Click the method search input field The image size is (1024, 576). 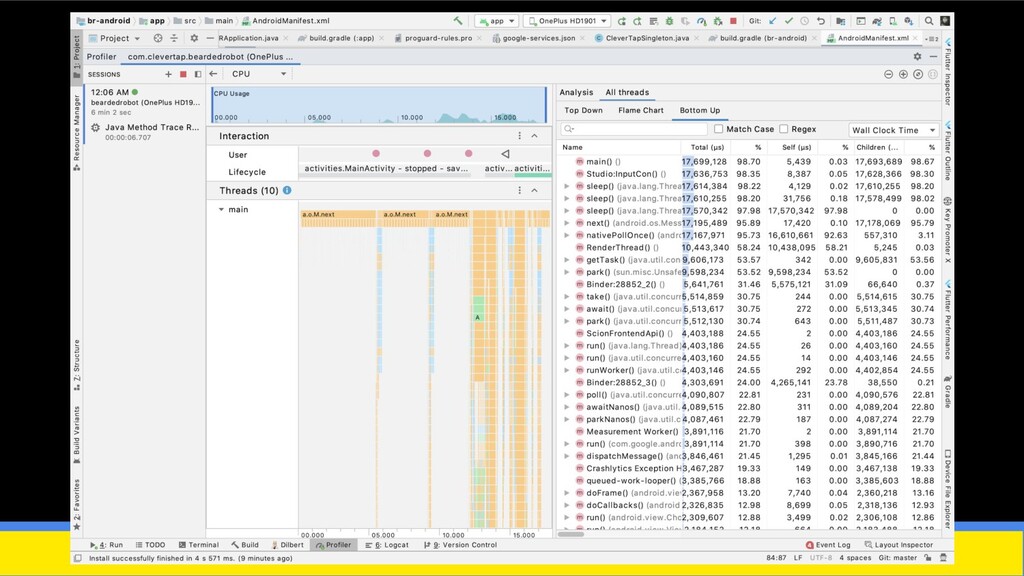635,129
